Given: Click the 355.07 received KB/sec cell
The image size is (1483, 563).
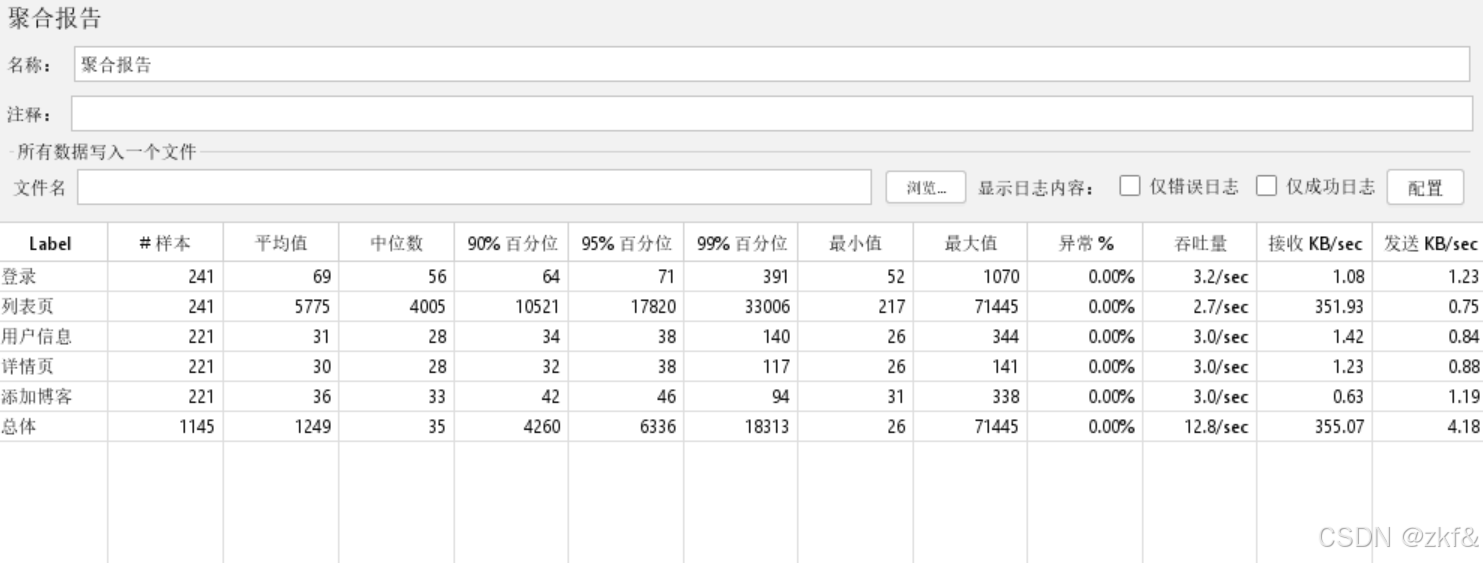Looking at the screenshot, I should 1339,426.
